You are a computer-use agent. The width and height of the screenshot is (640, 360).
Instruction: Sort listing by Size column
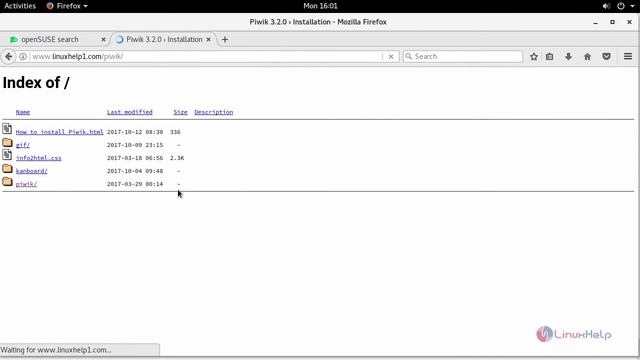click(x=180, y=112)
